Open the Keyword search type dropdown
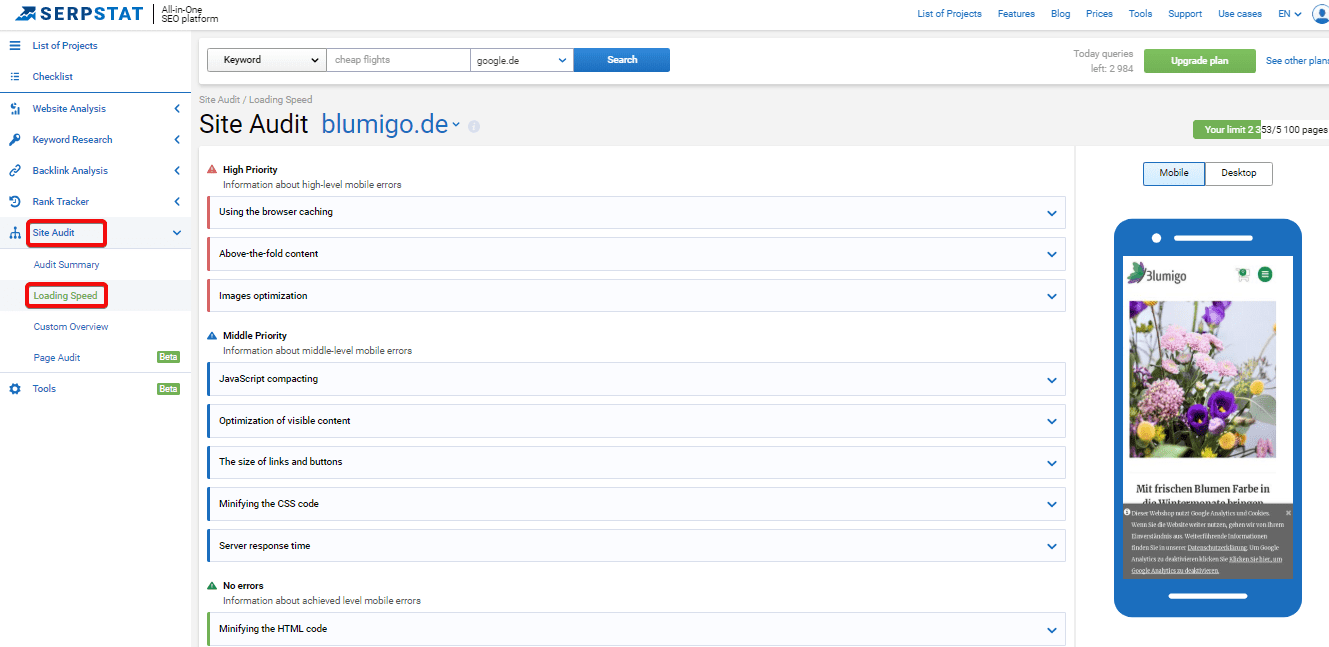The image size is (1329, 647). pyautogui.click(x=267, y=60)
